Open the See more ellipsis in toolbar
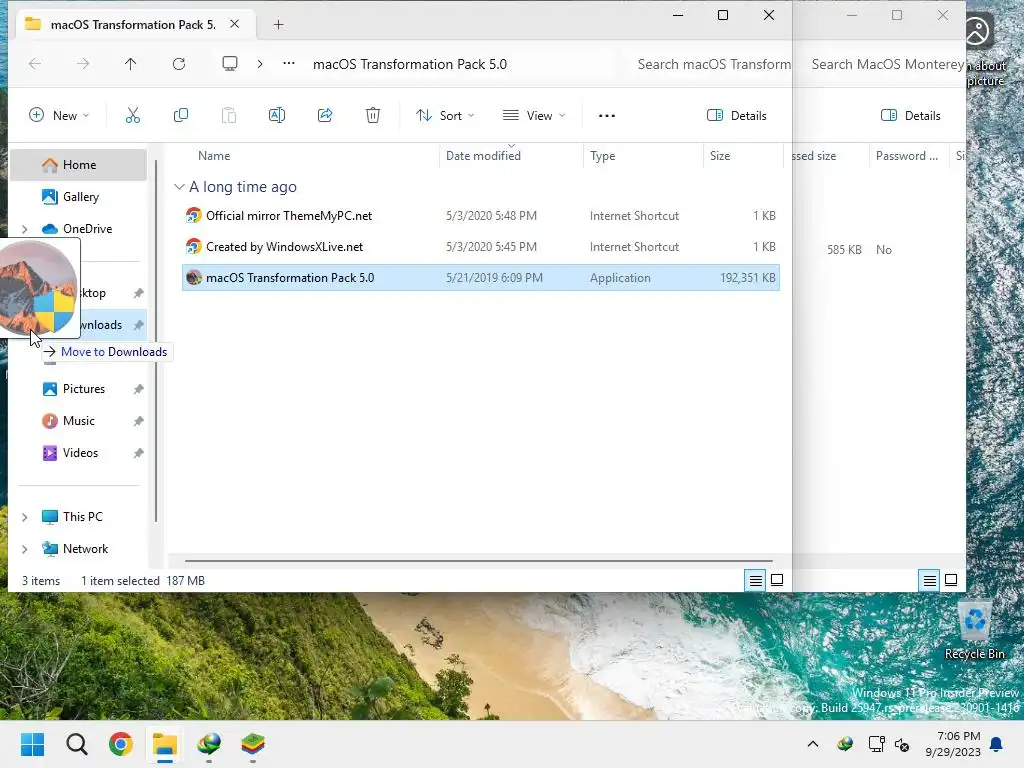This screenshot has width=1024, height=768. (x=607, y=116)
